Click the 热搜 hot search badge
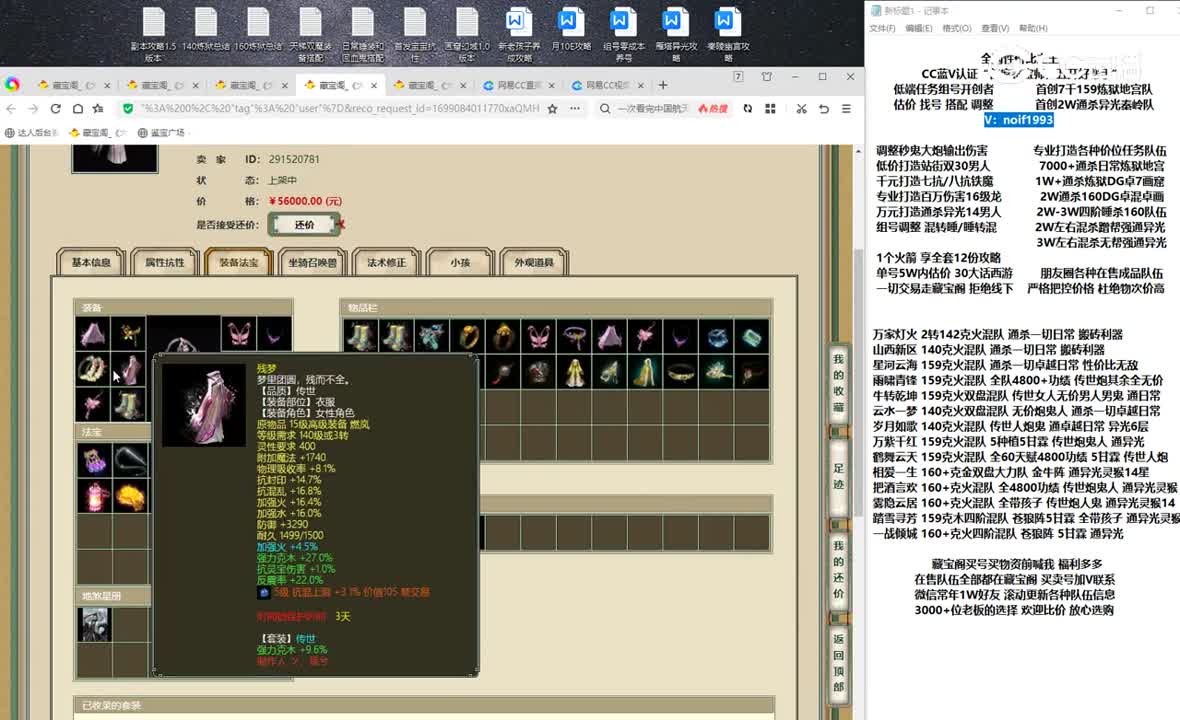Screen dimensions: 1180x720 coord(713,108)
